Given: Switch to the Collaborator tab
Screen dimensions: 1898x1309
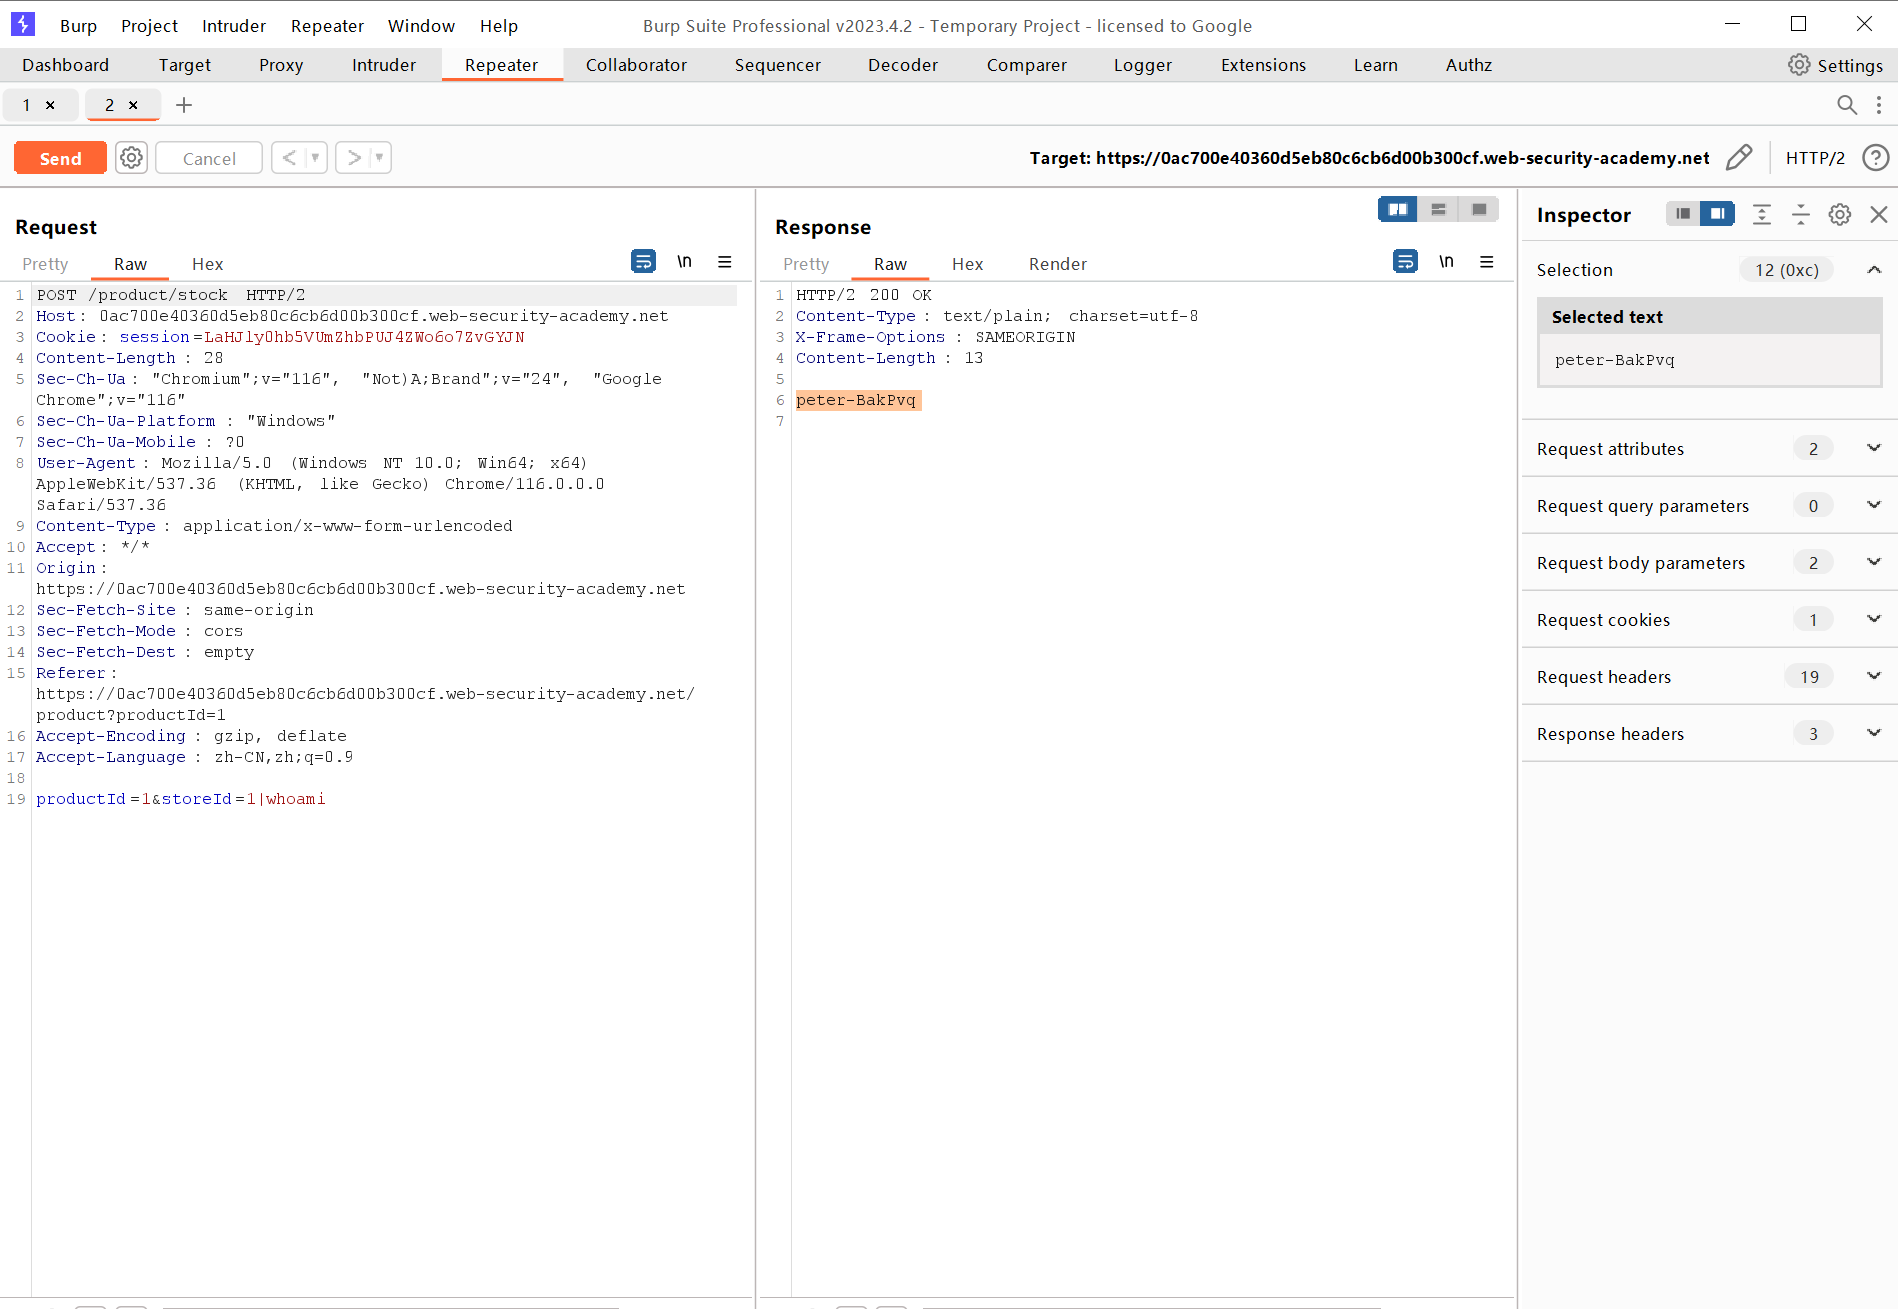Looking at the screenshot, I should (x=636, y=65).
